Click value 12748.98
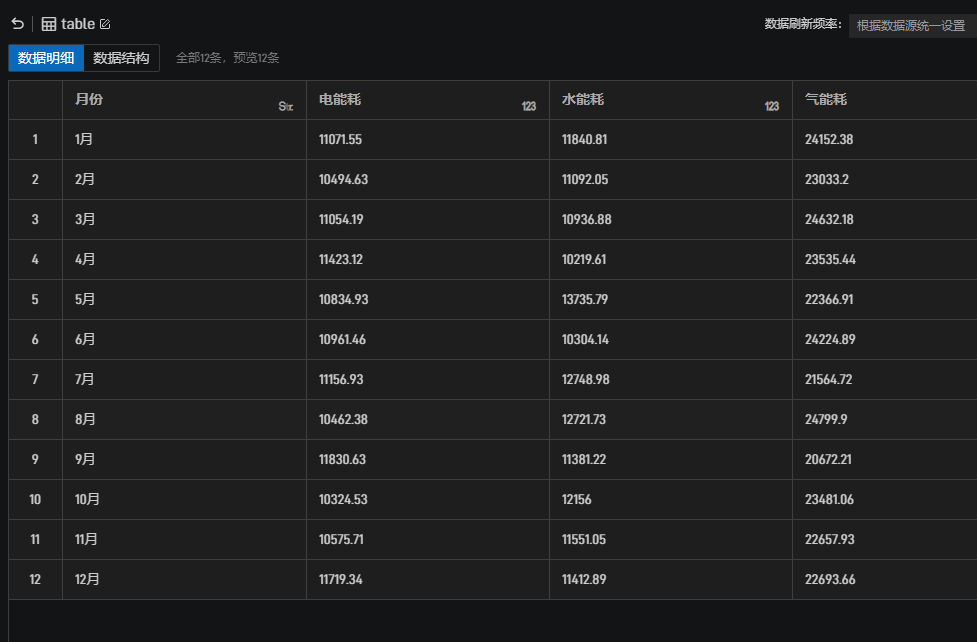The image size is (977, 642). (586, 379)
